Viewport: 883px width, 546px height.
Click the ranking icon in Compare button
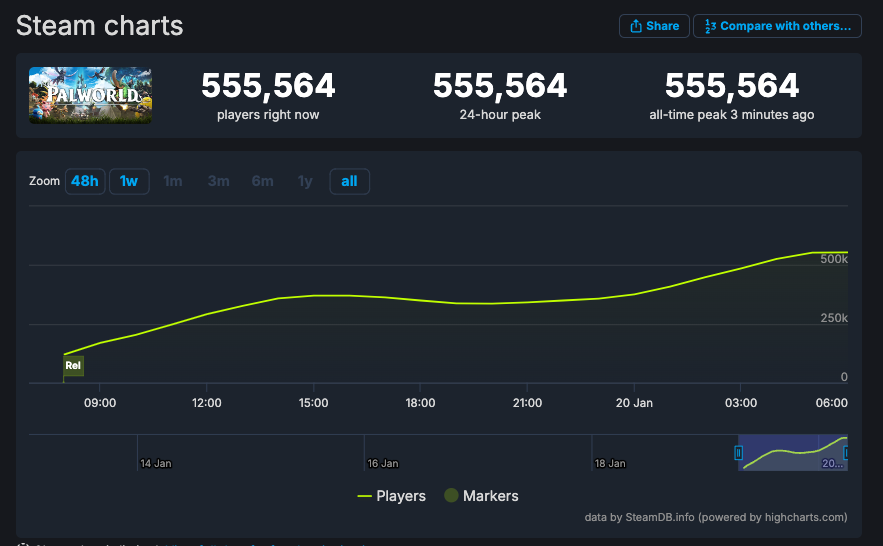711,26
